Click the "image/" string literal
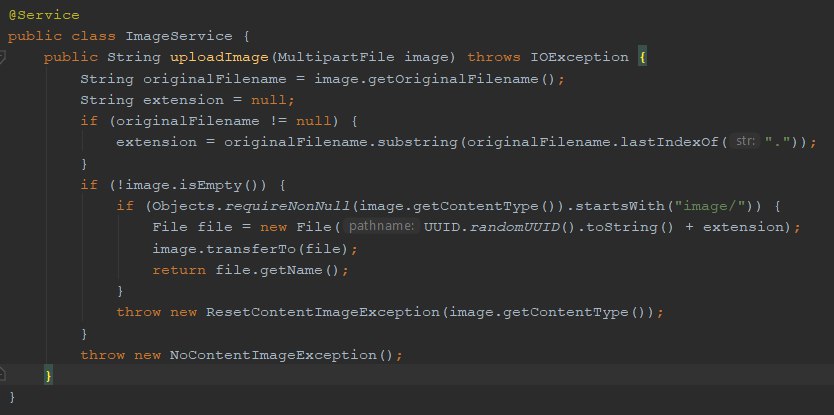The width and height of the screenshot is (834, 415). coord(711,206)
